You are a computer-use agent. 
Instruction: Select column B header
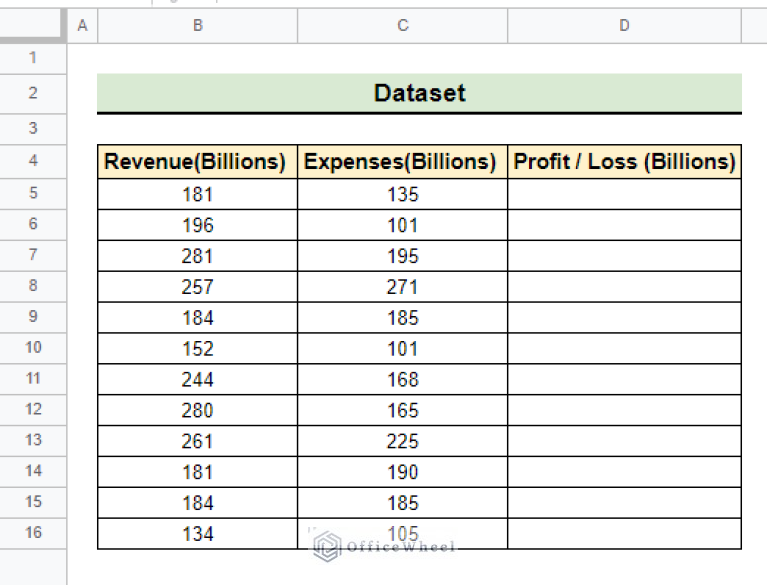coord(197,26)
